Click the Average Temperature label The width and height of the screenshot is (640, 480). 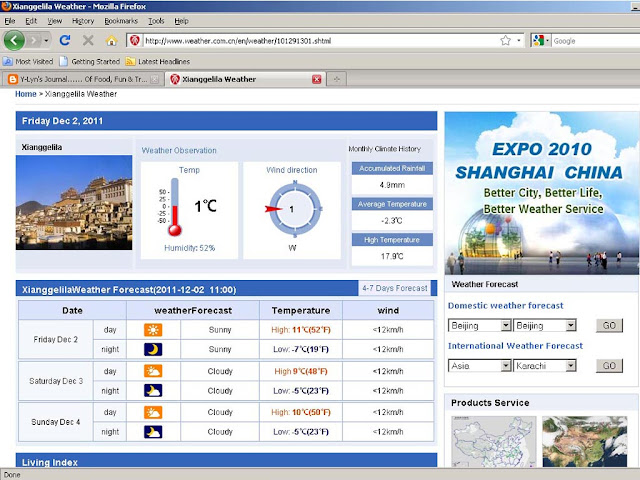tap(392, 204)
